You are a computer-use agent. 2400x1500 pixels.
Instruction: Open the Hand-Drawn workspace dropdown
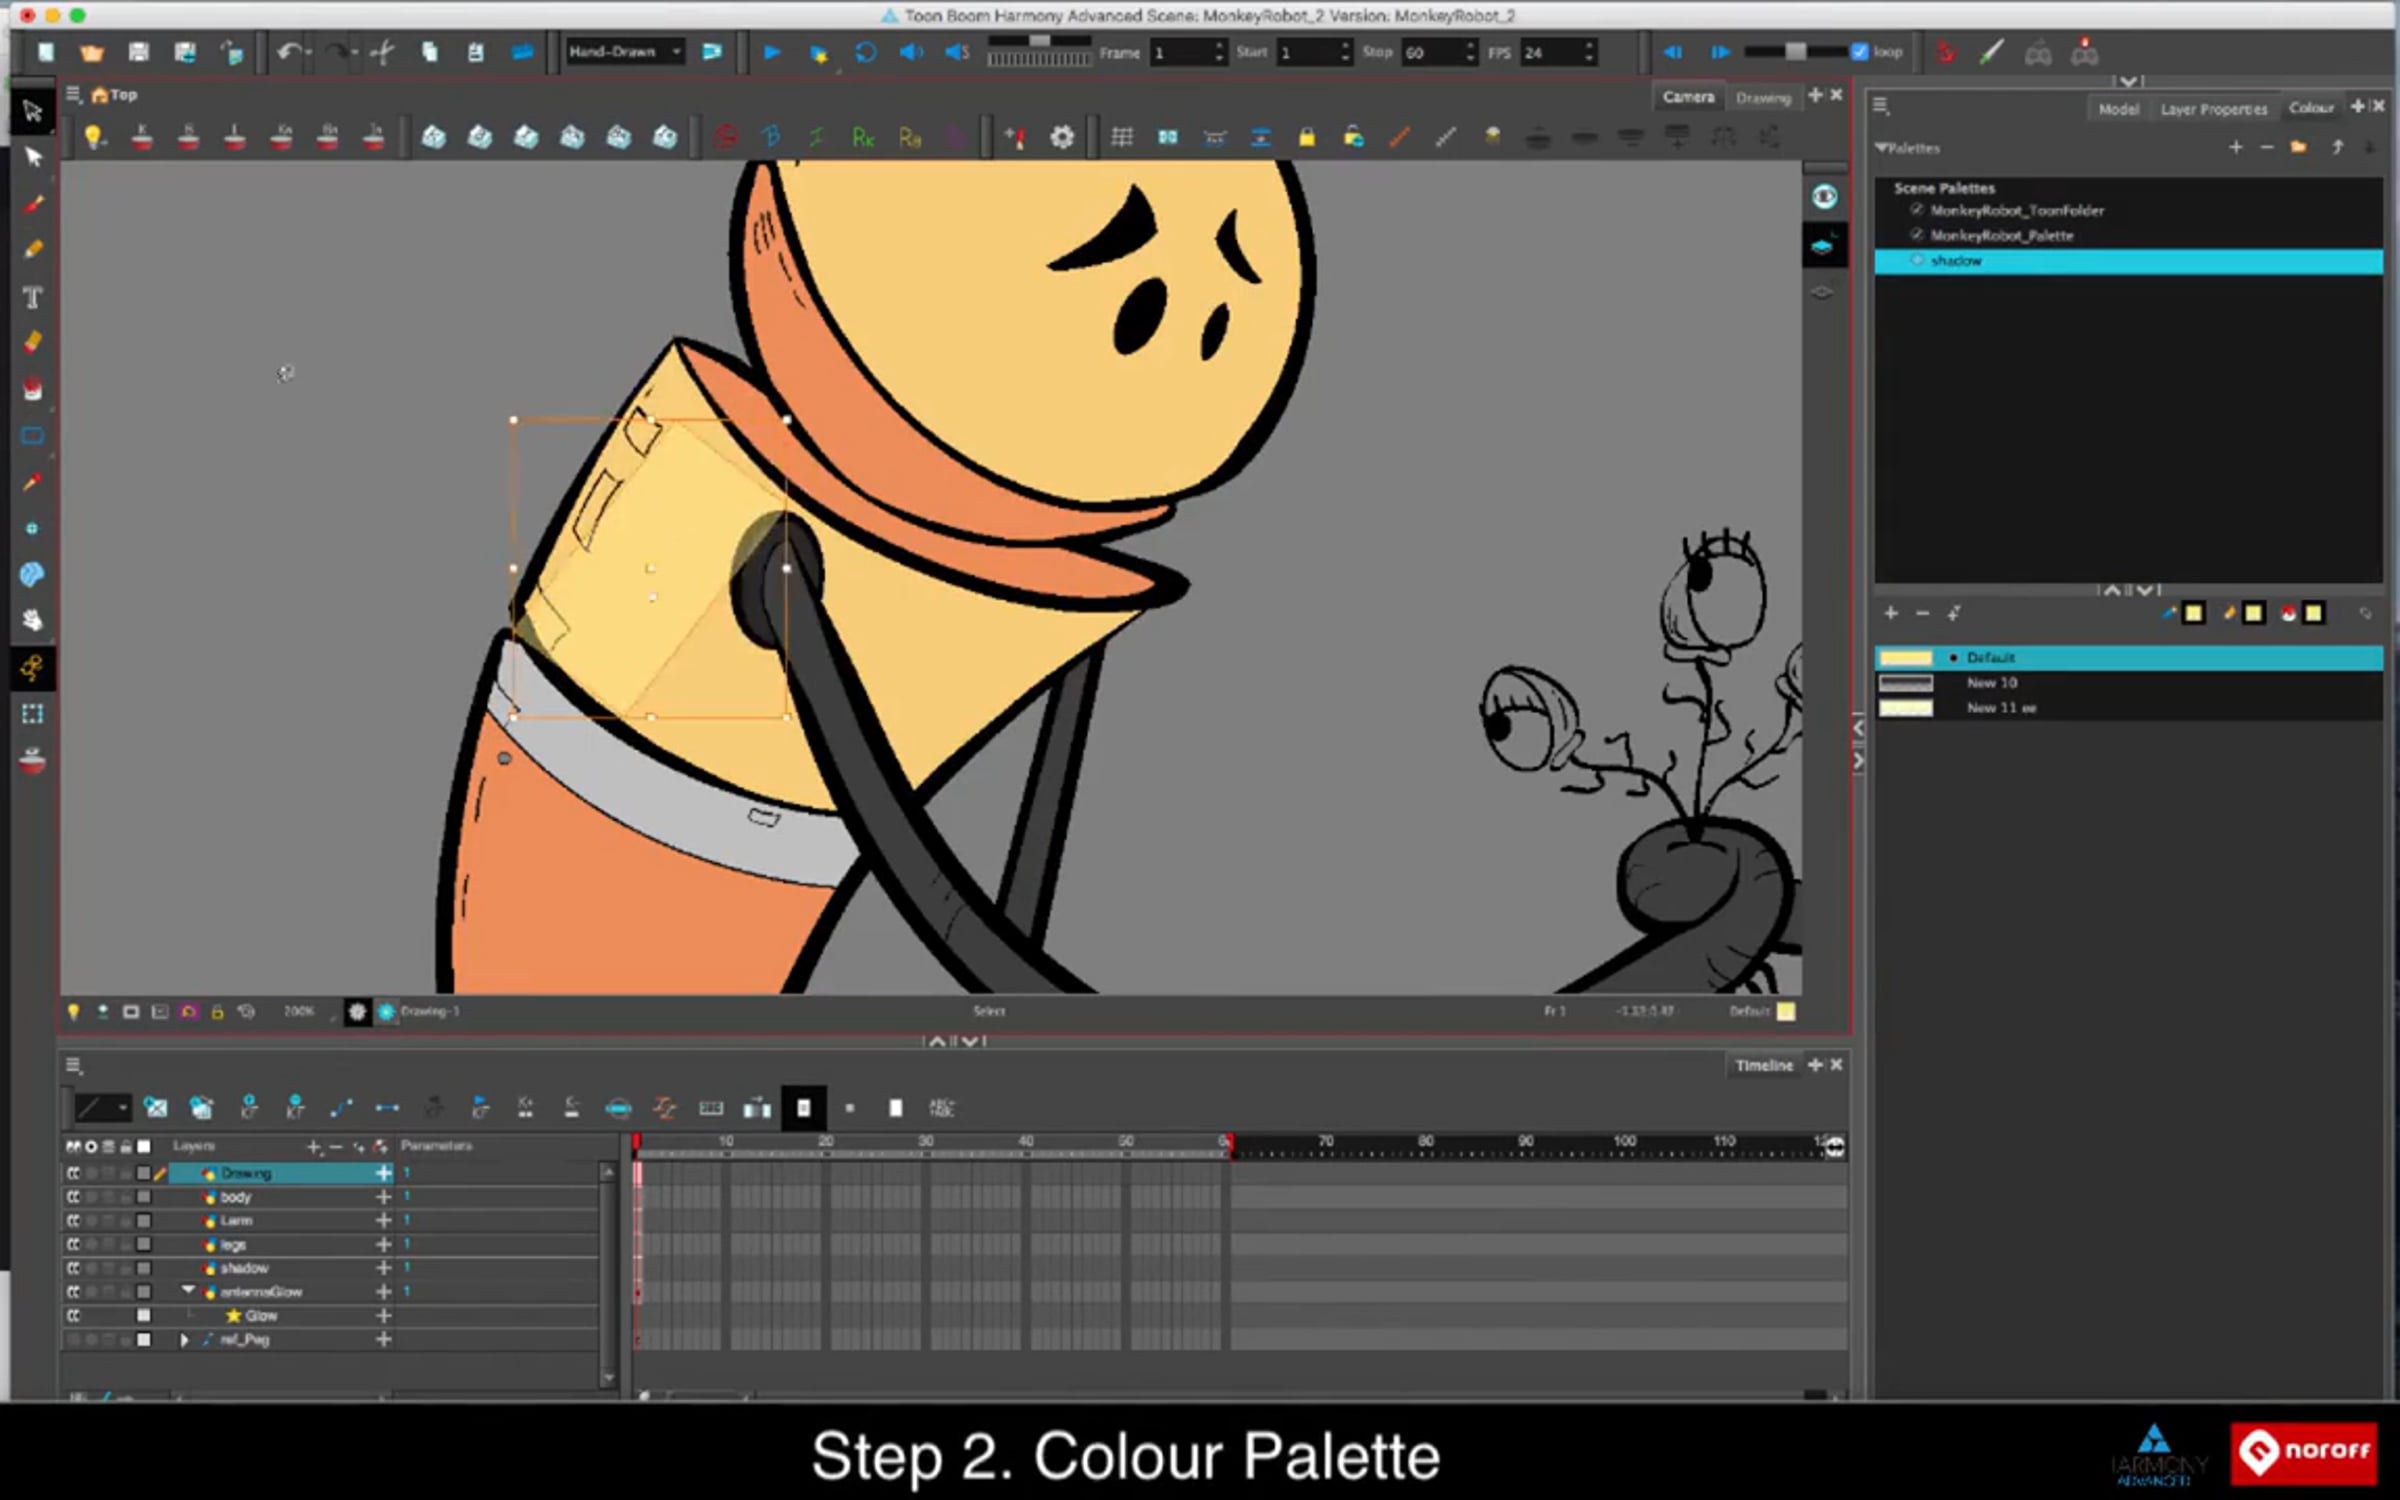pyautogui.click(x=625, y=52)
